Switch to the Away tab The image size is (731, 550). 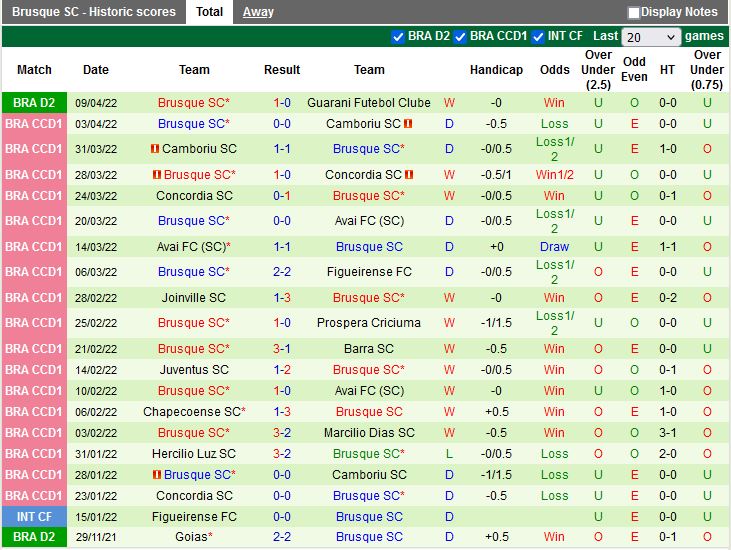click(258, 12)
